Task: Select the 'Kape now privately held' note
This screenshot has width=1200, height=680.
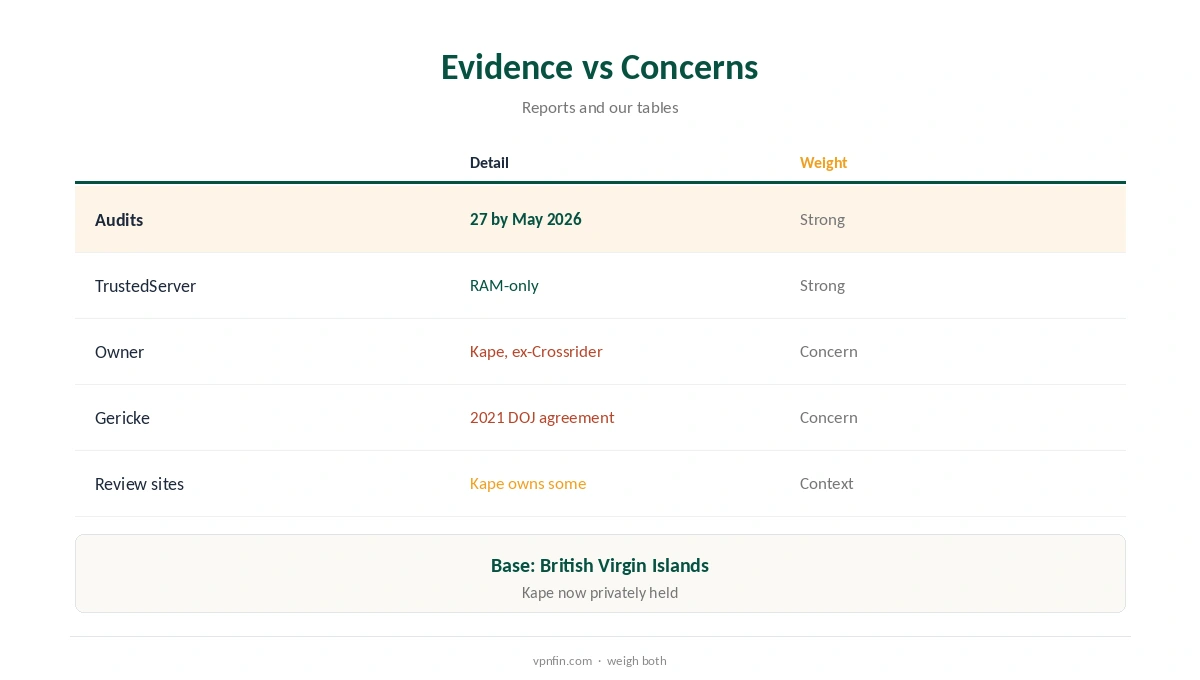Action: pos(600,592)
